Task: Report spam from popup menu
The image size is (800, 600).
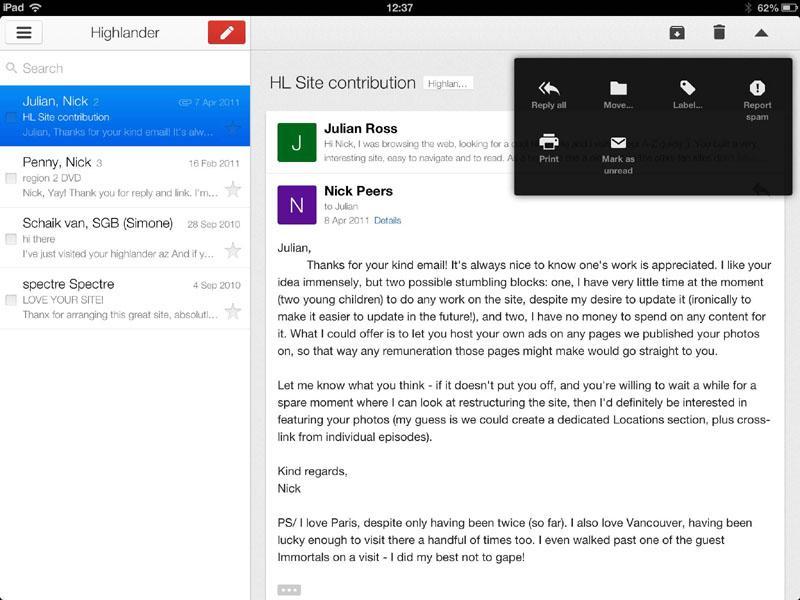Action: [757, 101]
